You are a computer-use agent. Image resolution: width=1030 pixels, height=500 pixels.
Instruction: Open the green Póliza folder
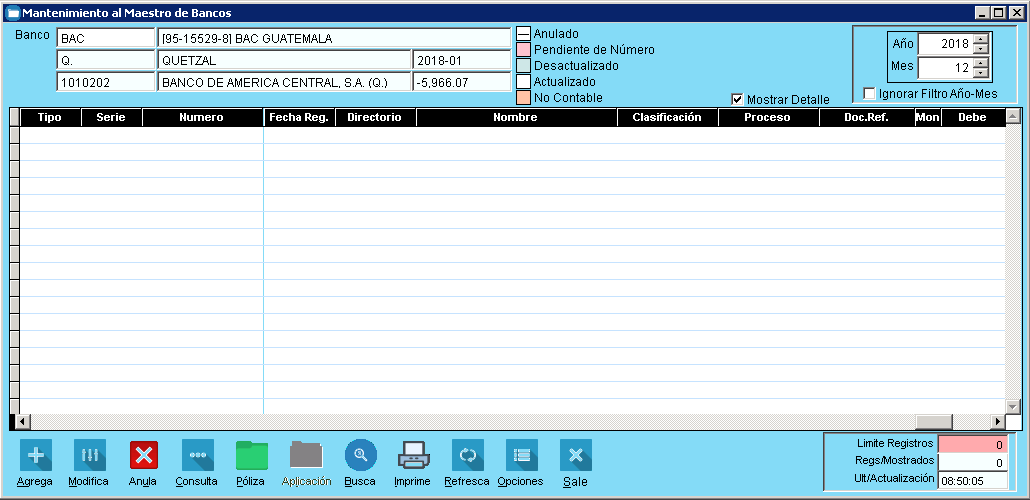(x=251, y=456)
